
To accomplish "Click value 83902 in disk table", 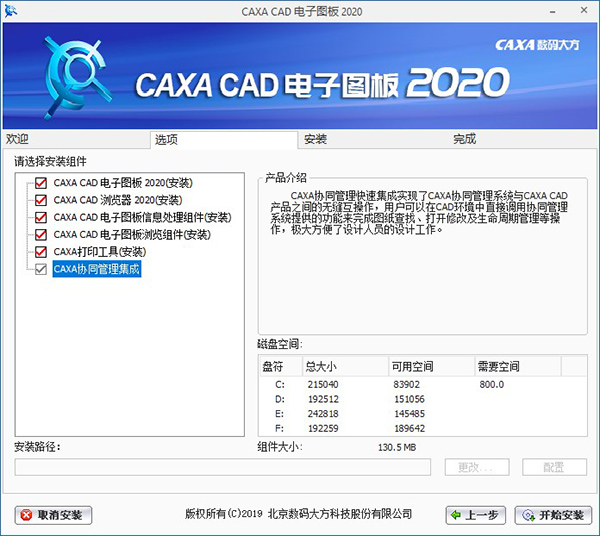I will pos(407,384).
